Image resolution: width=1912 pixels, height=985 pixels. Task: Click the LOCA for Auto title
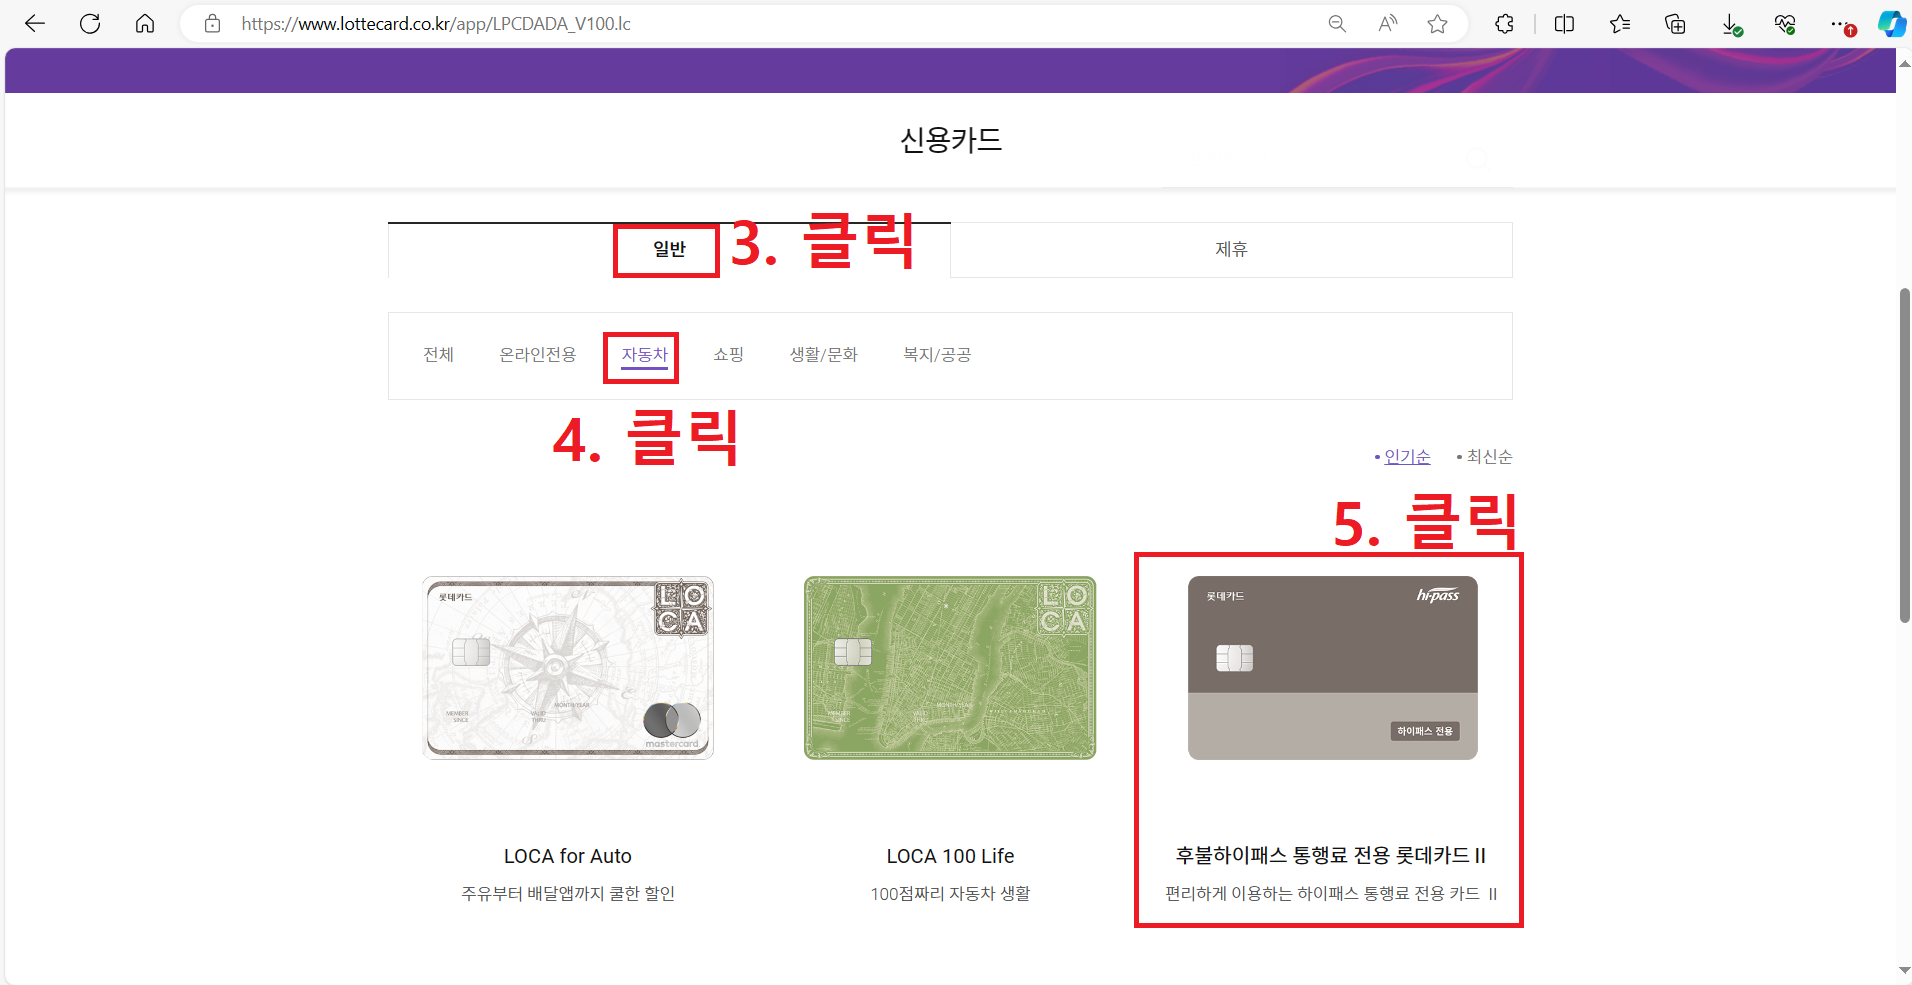click(x=568, y=857)
